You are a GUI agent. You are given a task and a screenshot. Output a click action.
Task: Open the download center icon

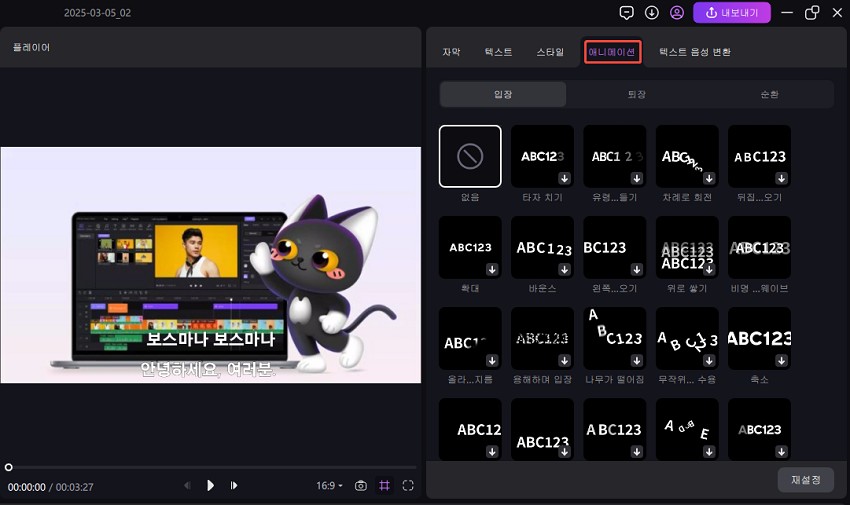652,13
